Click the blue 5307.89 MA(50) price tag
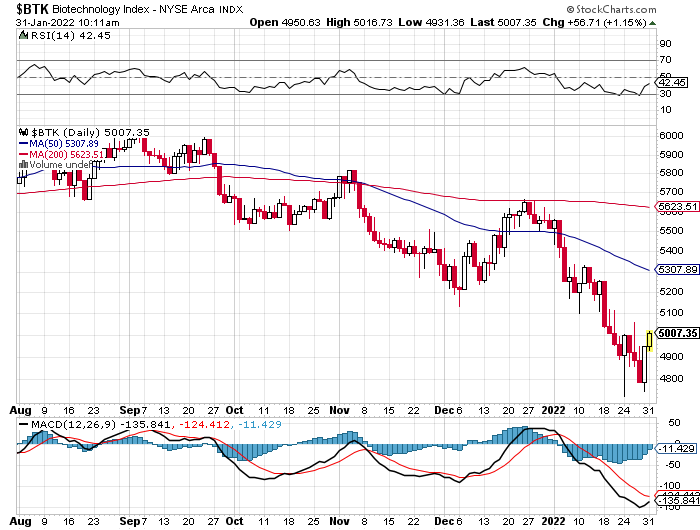 click(x=675, y=270)
